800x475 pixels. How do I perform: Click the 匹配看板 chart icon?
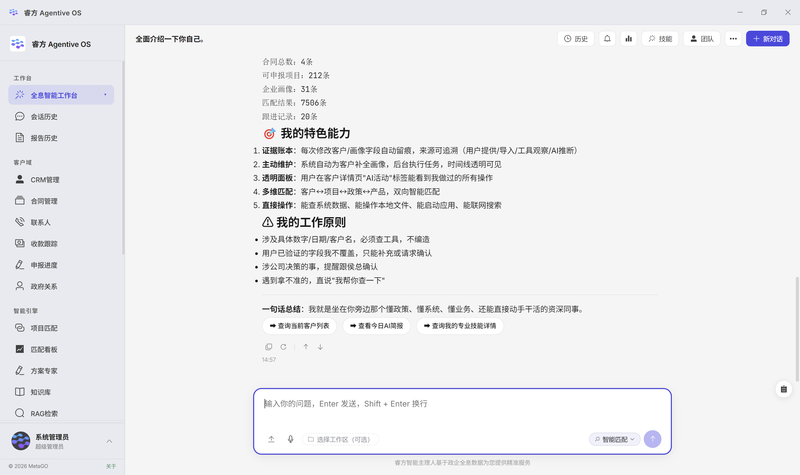point(19,349)
